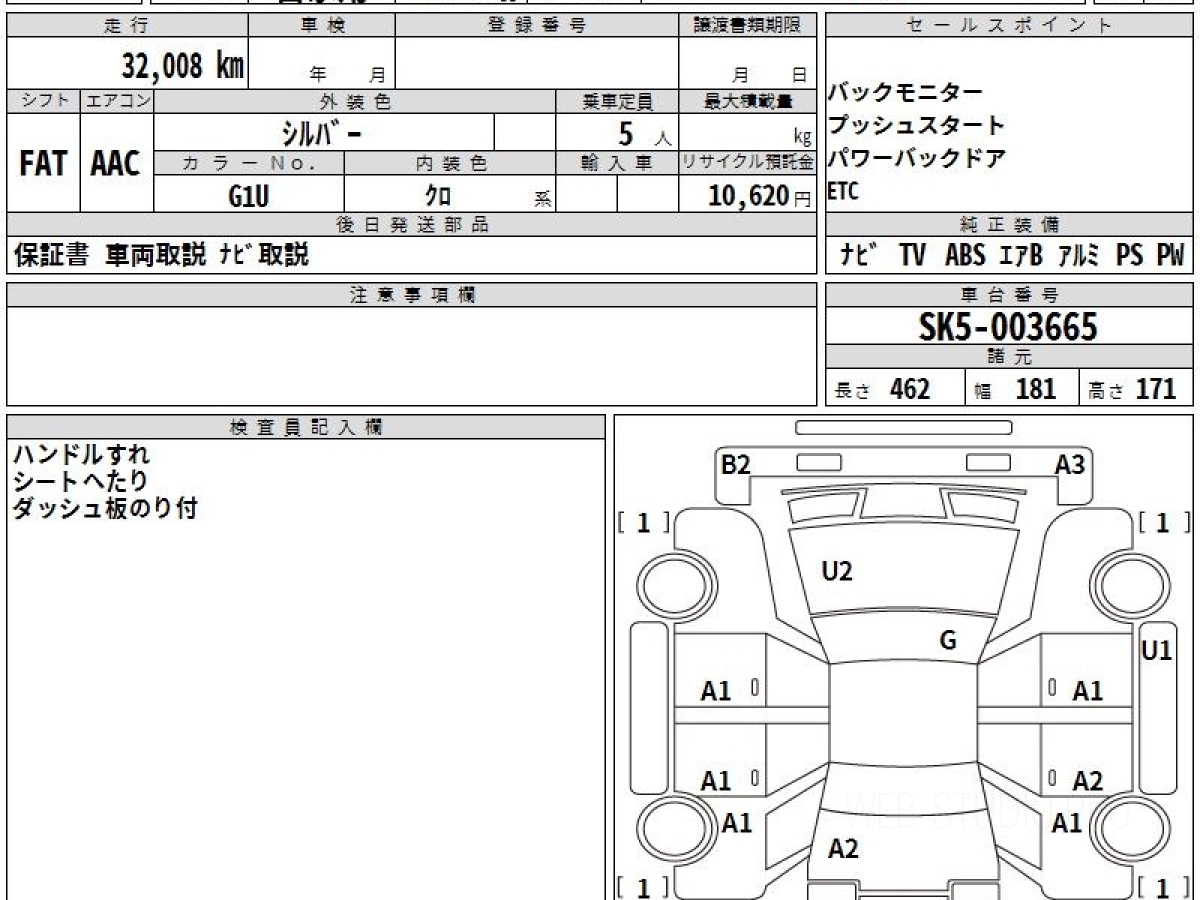Select the エアコン header cell
This screenshot has height=900, width=1200.
(x=117, y=101)
